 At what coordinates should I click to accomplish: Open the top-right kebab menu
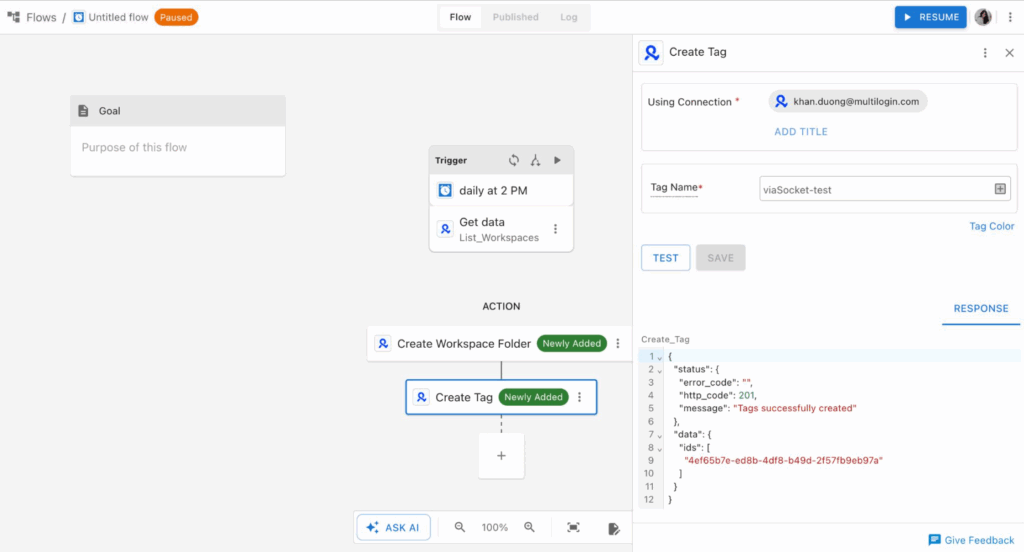1010,17
